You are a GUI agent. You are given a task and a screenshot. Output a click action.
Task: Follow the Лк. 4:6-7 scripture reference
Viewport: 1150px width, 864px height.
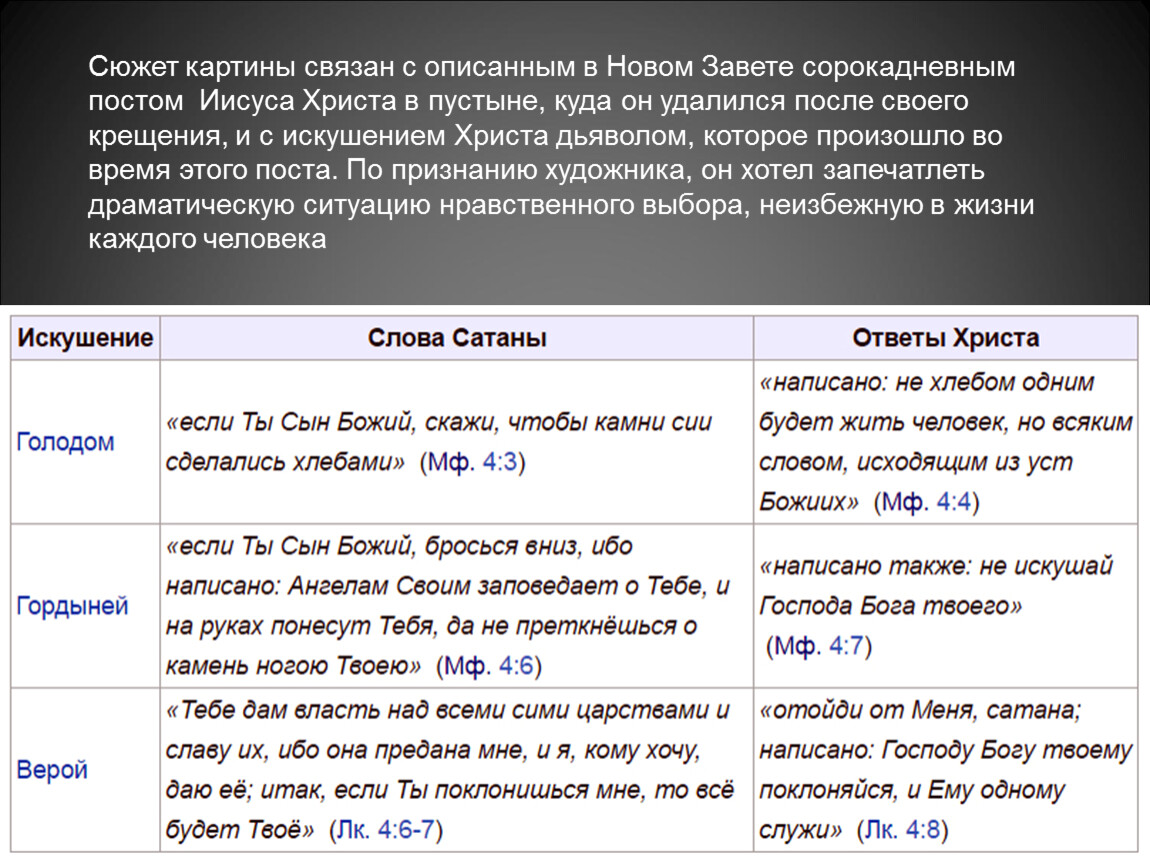(x=387, y=830)
